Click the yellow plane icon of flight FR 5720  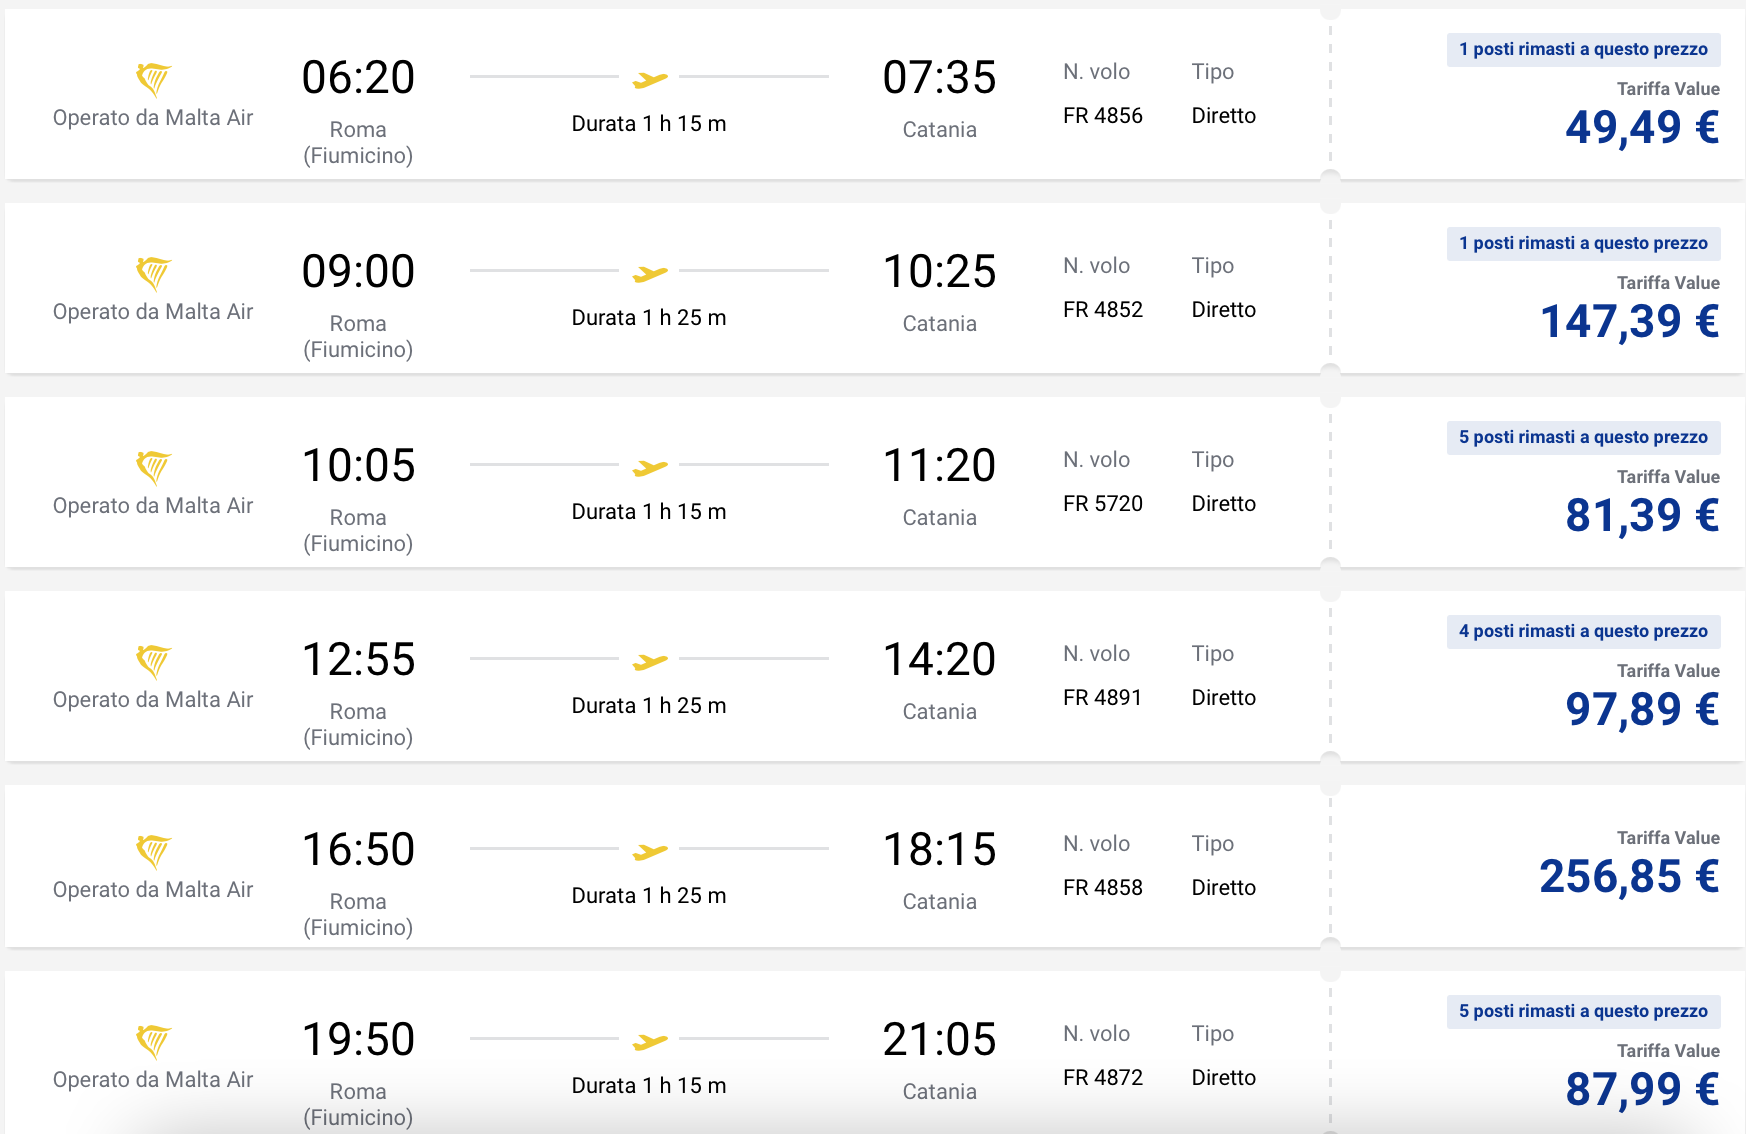pyautogui.click(x=650, y=467)
